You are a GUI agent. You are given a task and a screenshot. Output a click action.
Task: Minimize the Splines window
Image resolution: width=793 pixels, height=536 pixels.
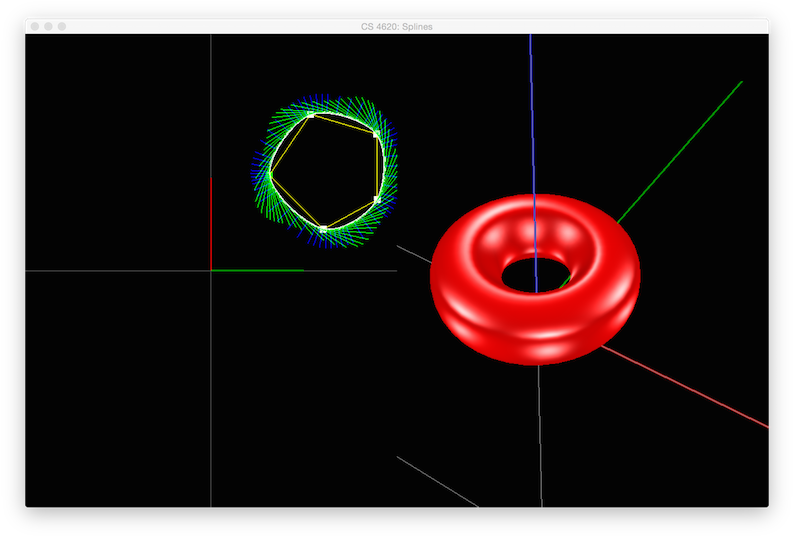[48, 26]
